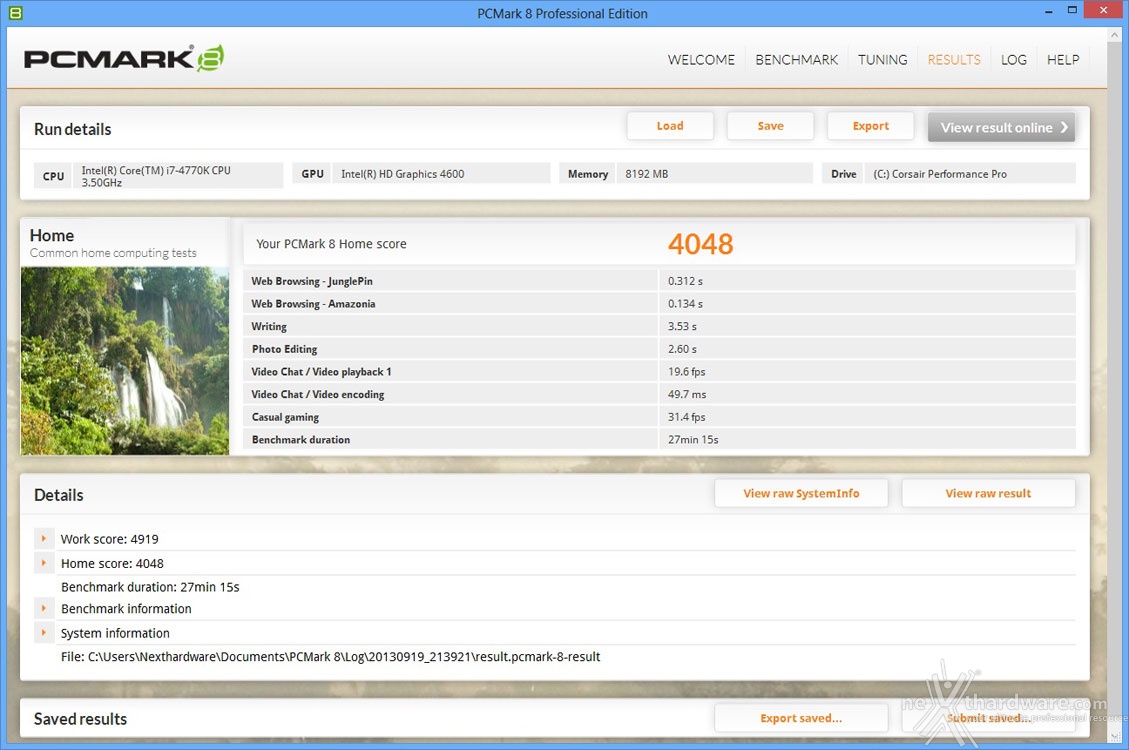Select the Web Browsing - JunglePin row
Screen dimensions: 1129x750
[x=660, y=281]
